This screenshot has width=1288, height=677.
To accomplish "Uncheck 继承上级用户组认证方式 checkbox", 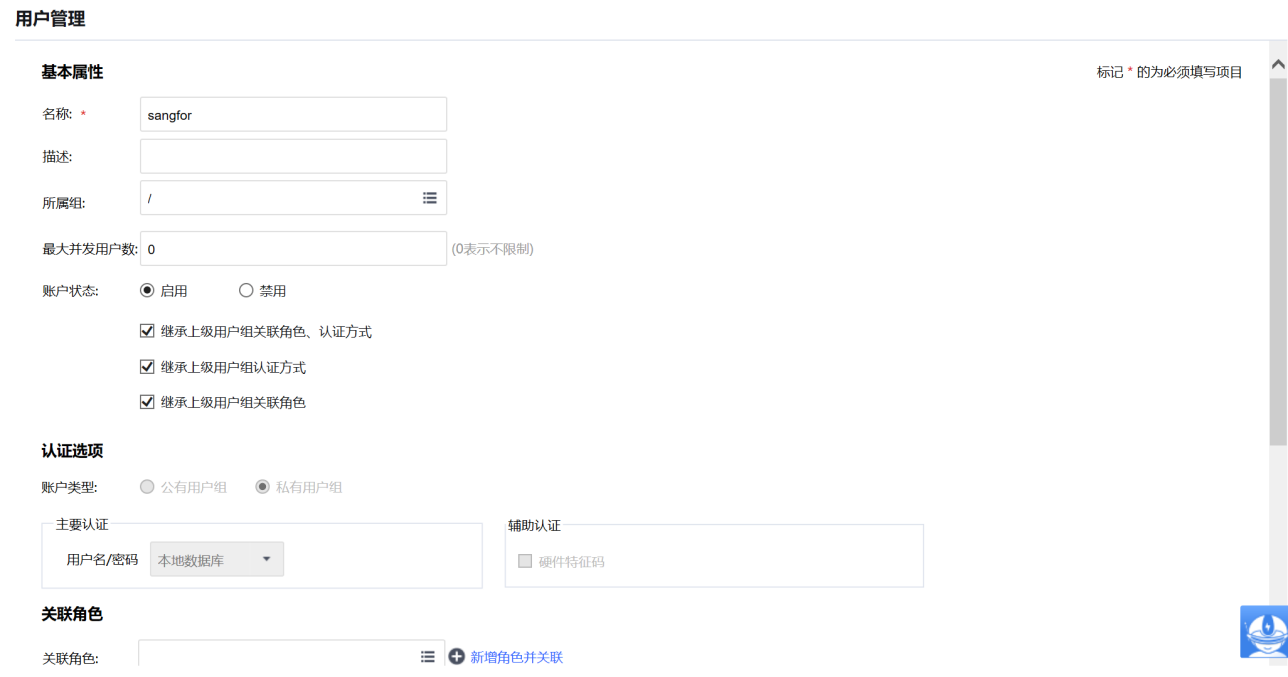I will (148, 367).
